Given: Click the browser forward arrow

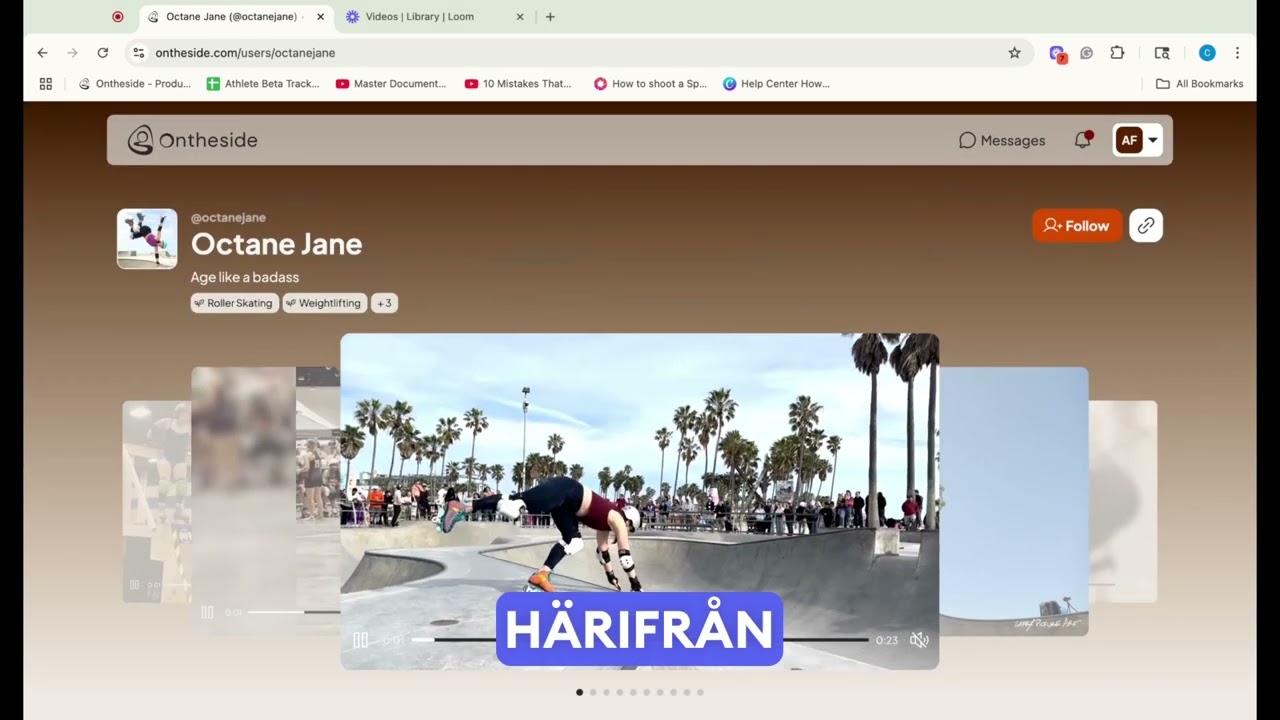Looking at the screenshot, I should click(x=72, y=53).
